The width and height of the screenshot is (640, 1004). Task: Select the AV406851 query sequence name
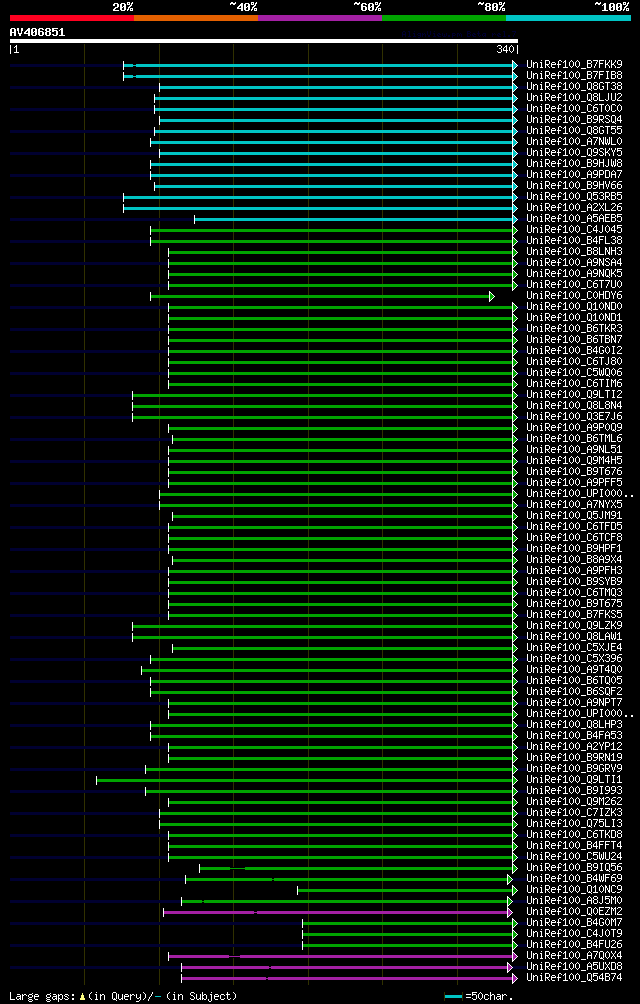[x=37, y=32]
